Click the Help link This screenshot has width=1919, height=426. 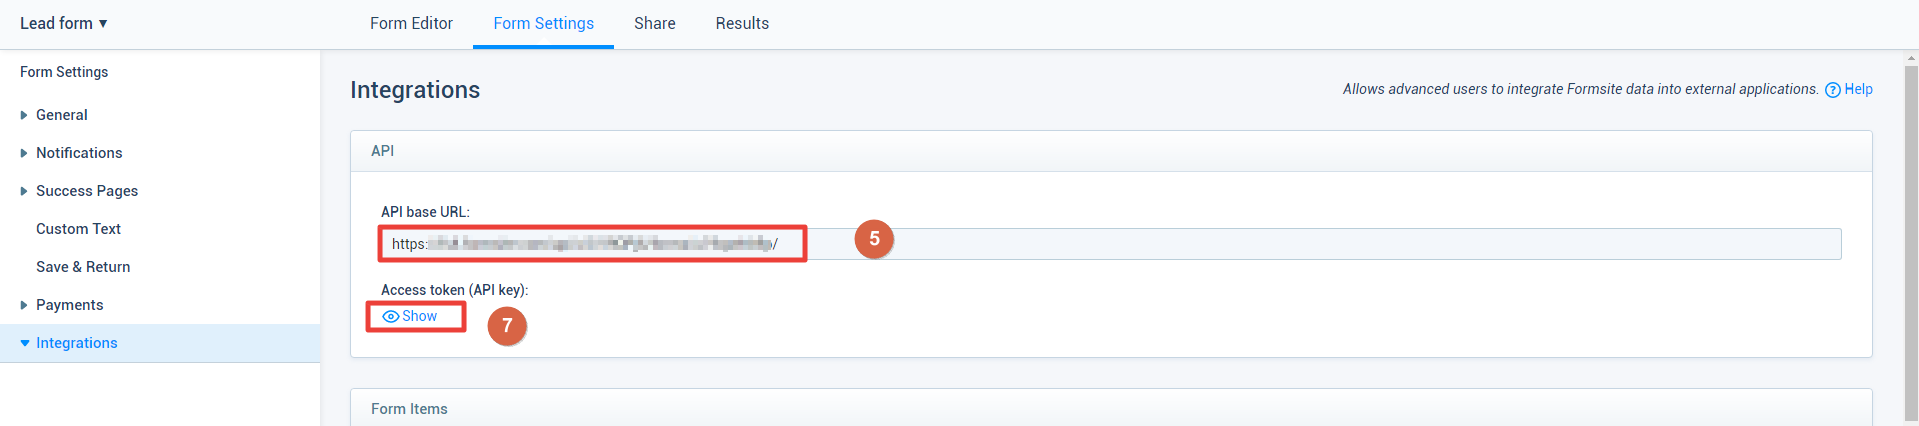pyautogui.click(x=1858, y=89)
